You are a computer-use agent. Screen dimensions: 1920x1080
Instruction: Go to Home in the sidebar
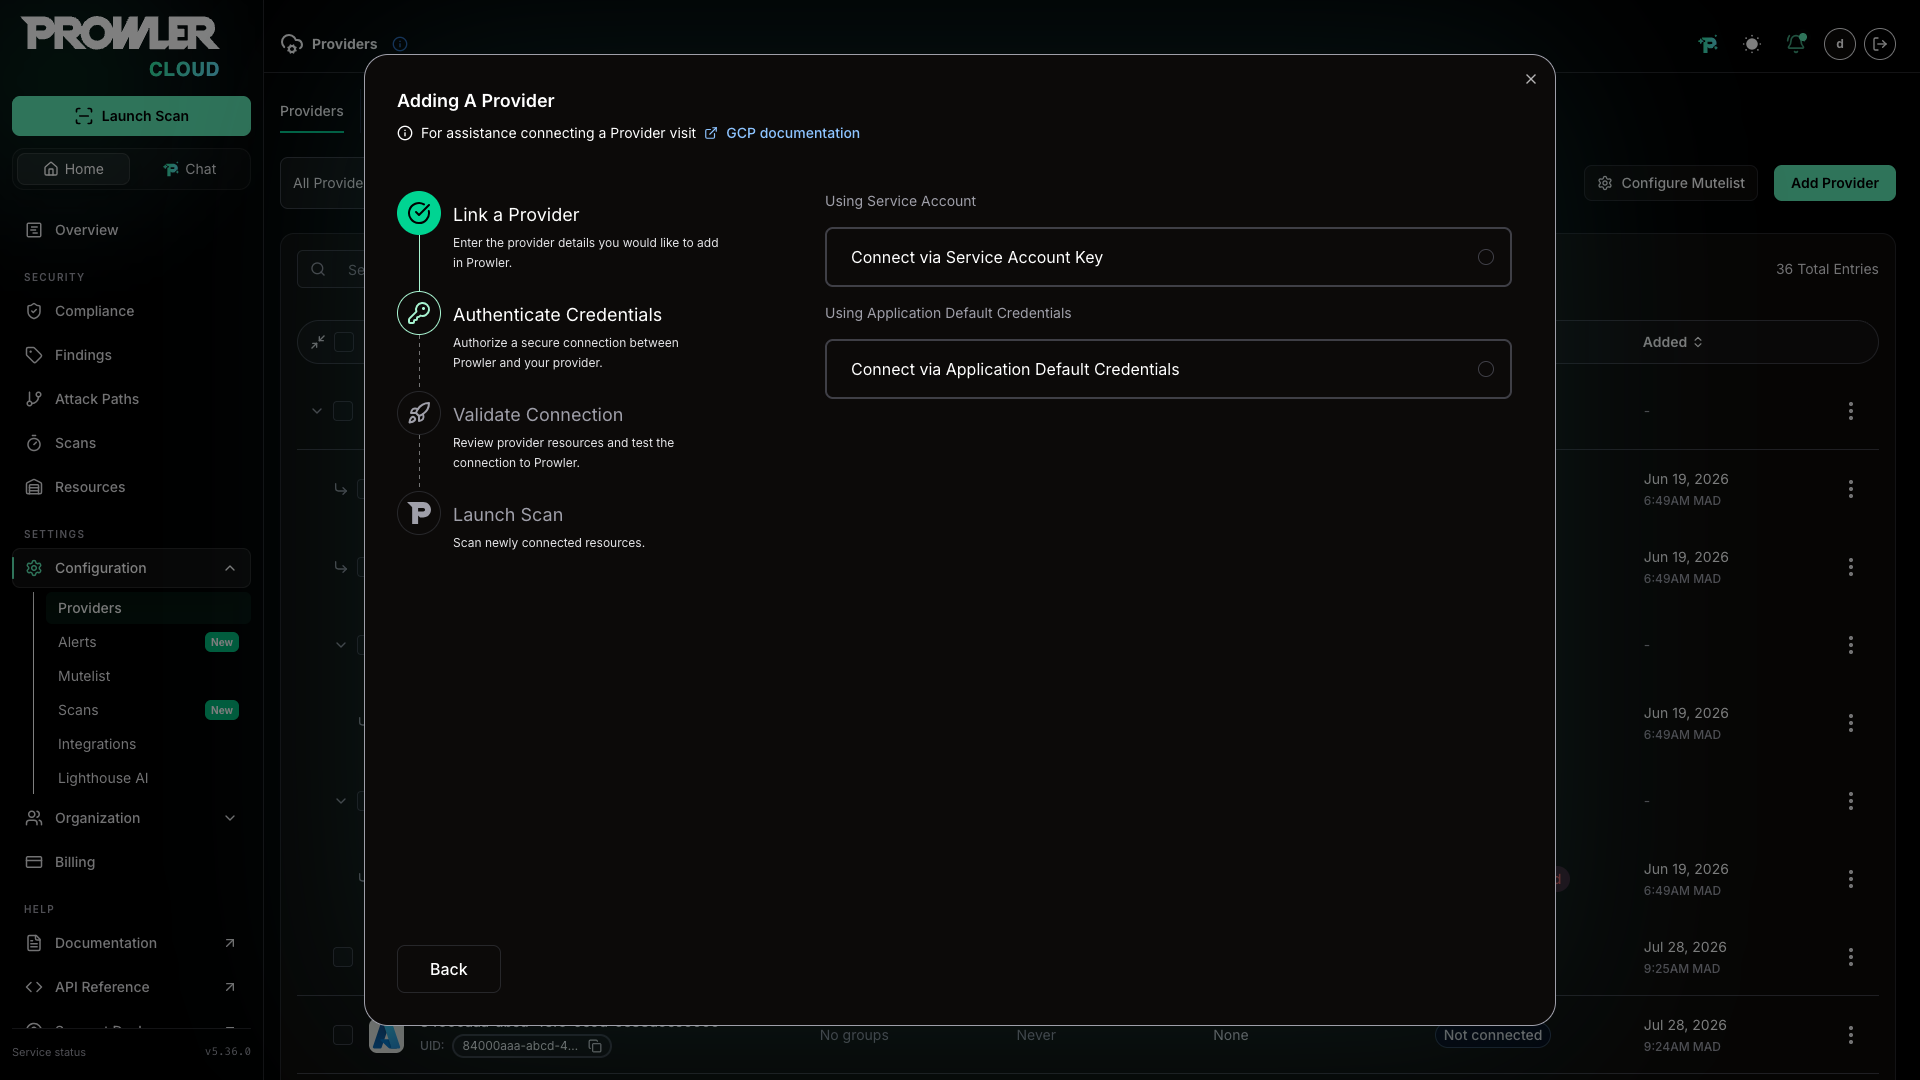73,169
